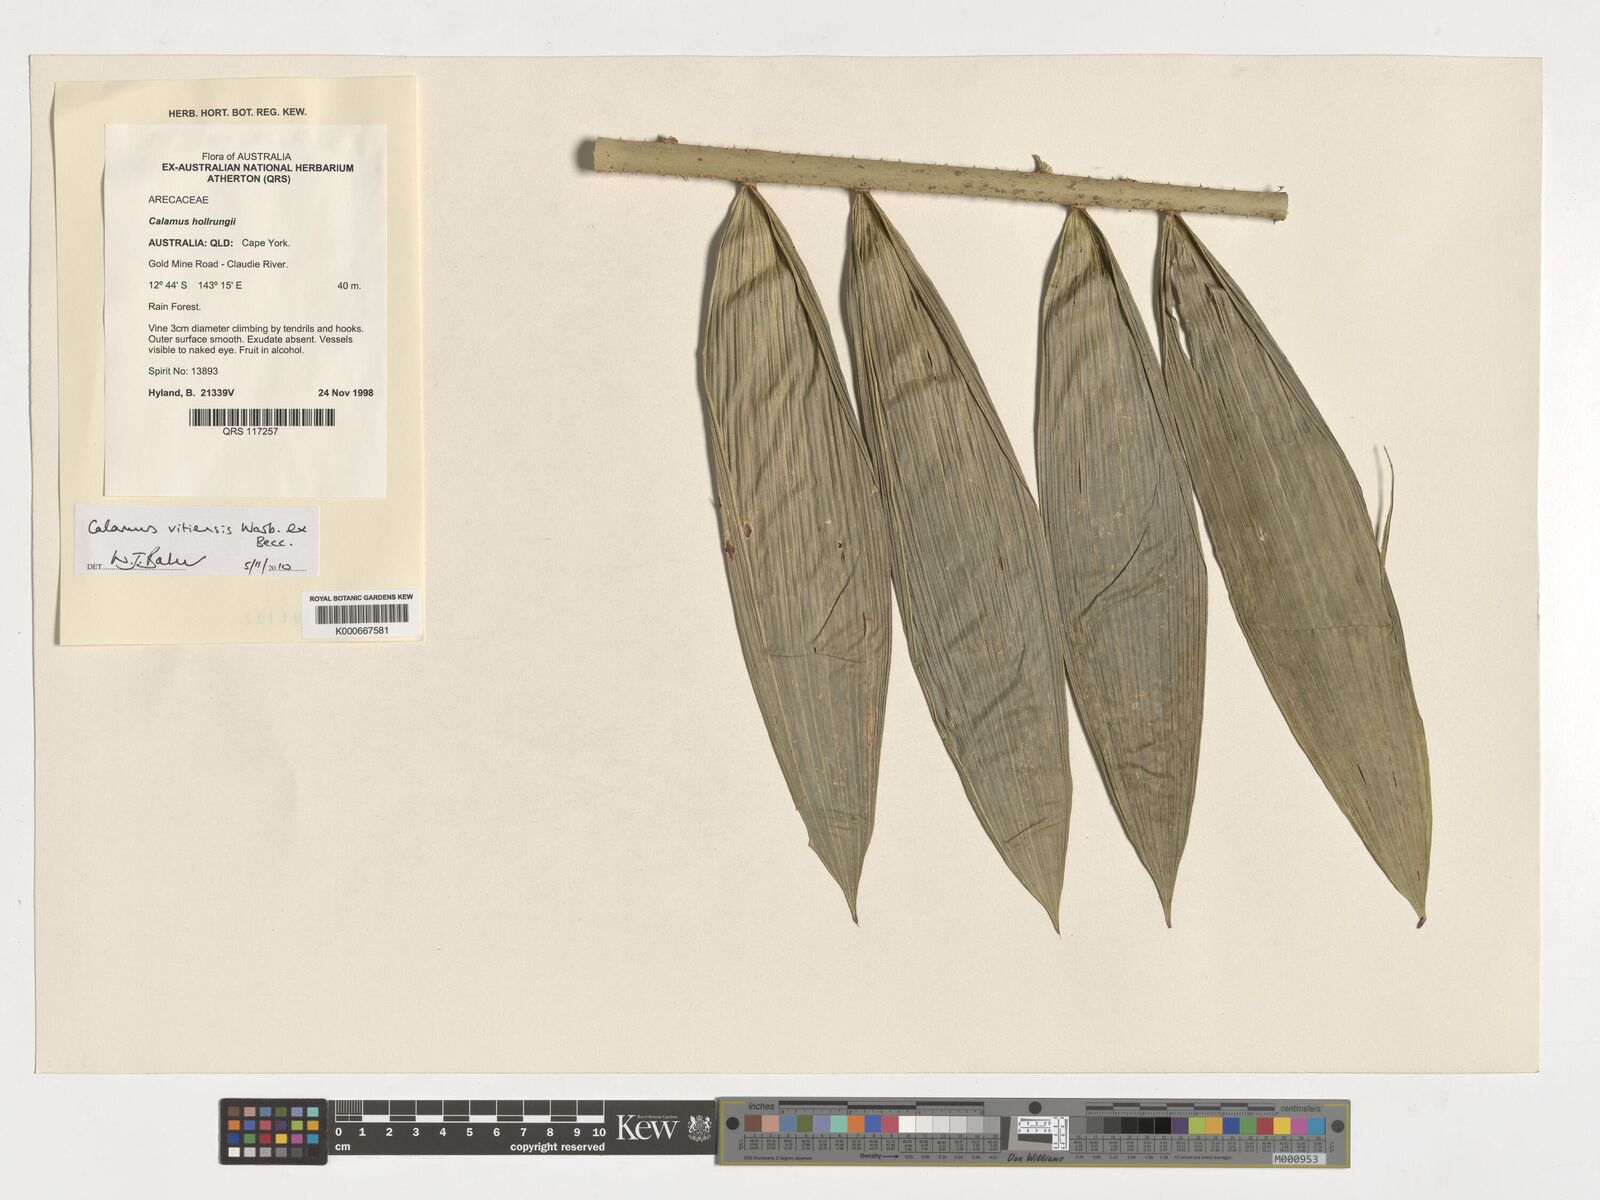
Task: Click the 'Calamus hollrungii' species name
Action: click(191, 221)
